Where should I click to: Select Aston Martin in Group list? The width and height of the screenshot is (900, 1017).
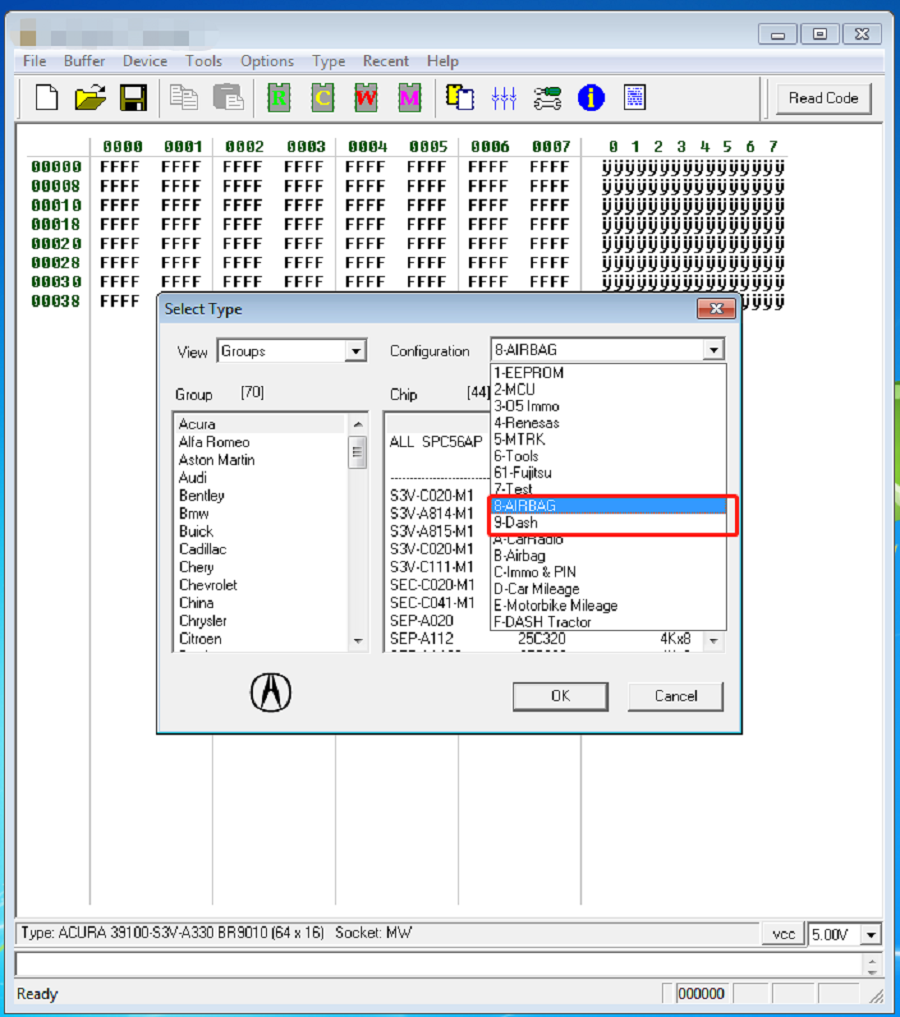tap(261, 460)
